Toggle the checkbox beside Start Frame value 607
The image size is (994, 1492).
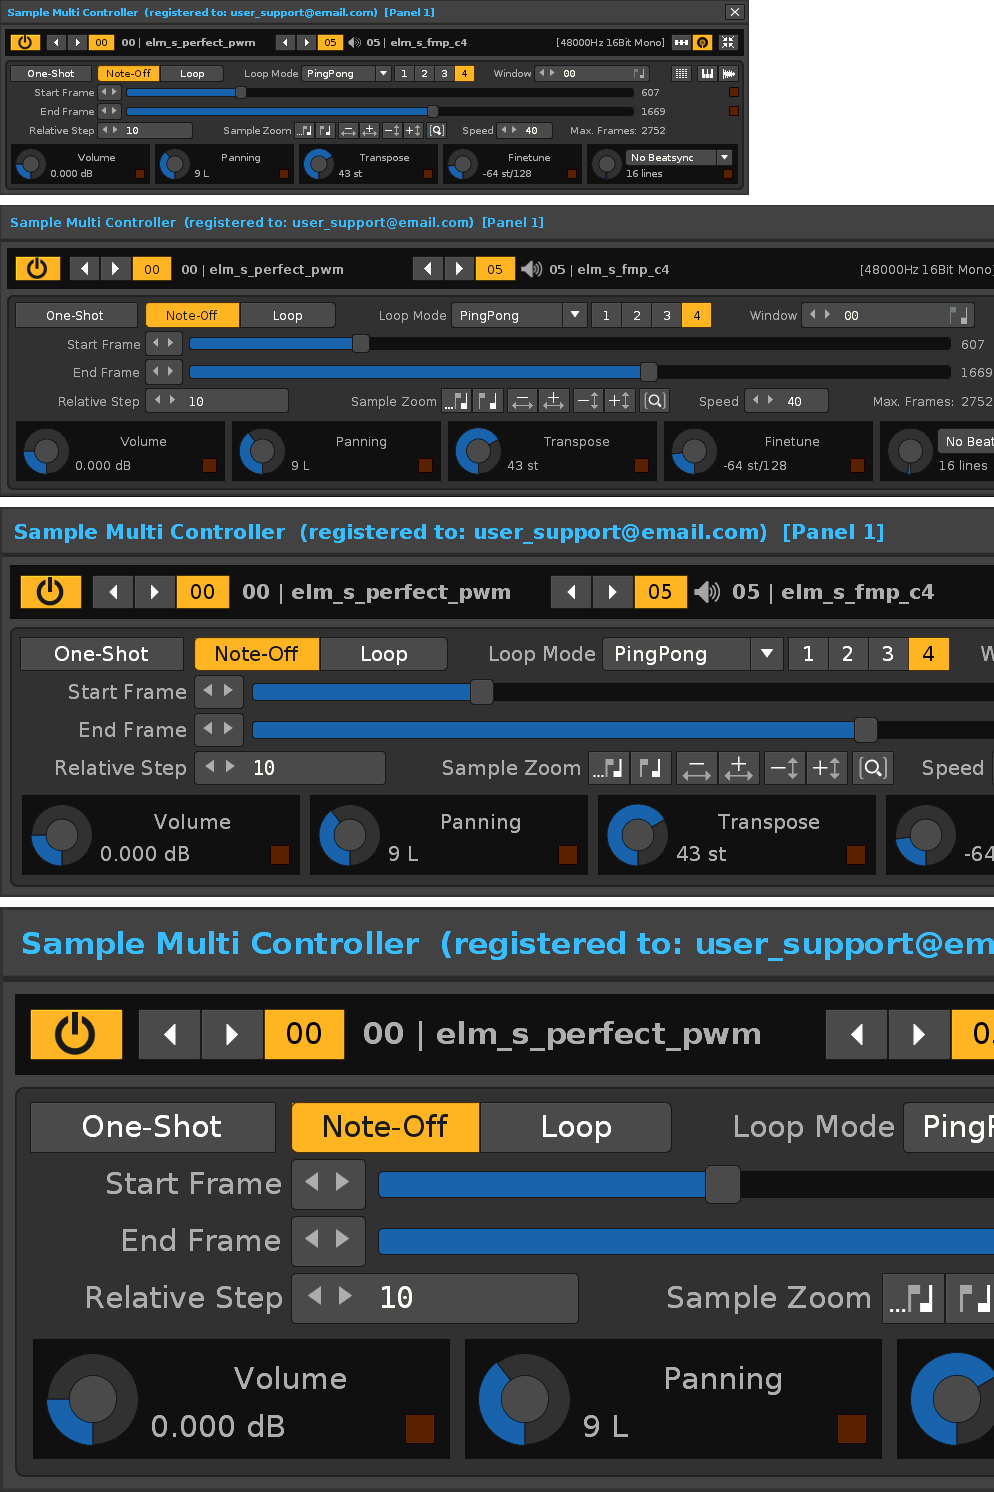tap(734, 92)
